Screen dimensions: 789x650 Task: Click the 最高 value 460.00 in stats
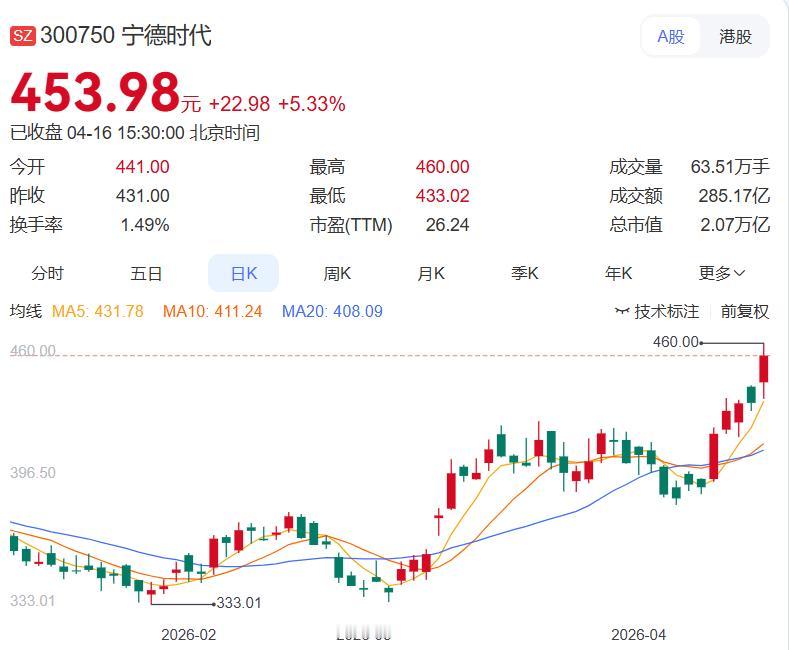click(442, 167)
